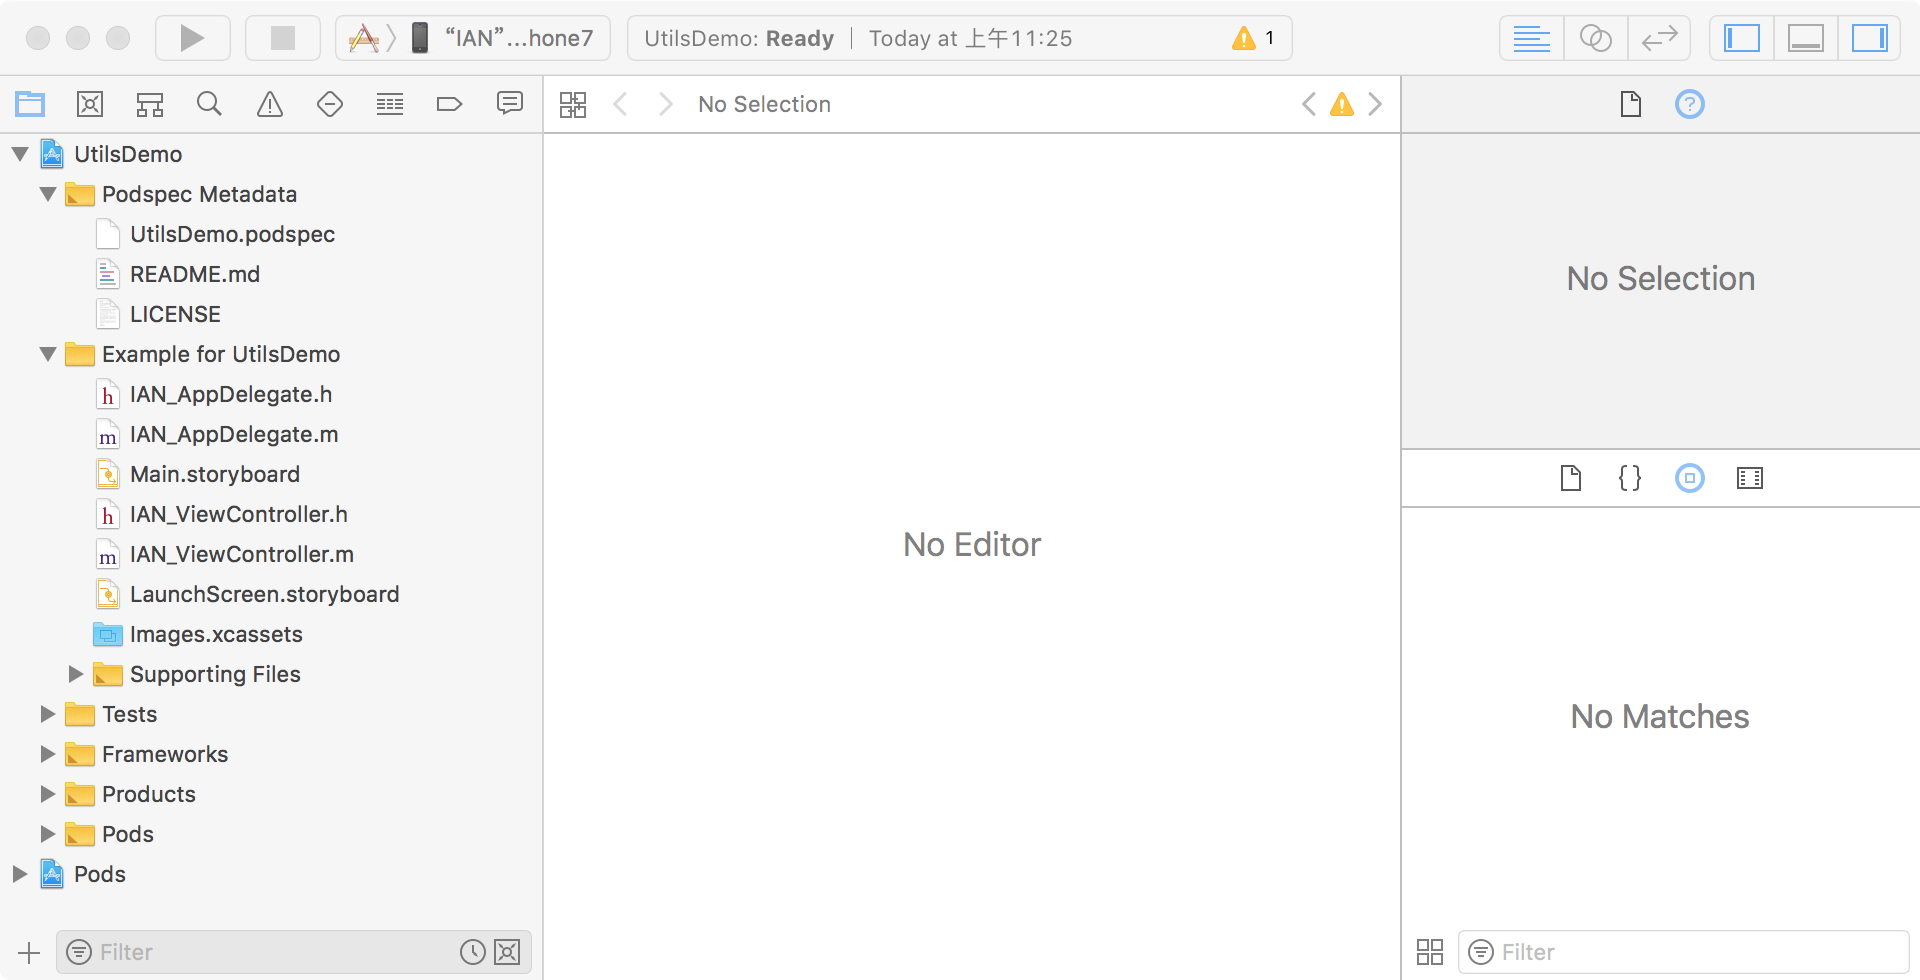Expand the Pods project
The width and height of the screenshot is (1920, 980).
pos(20,874)
